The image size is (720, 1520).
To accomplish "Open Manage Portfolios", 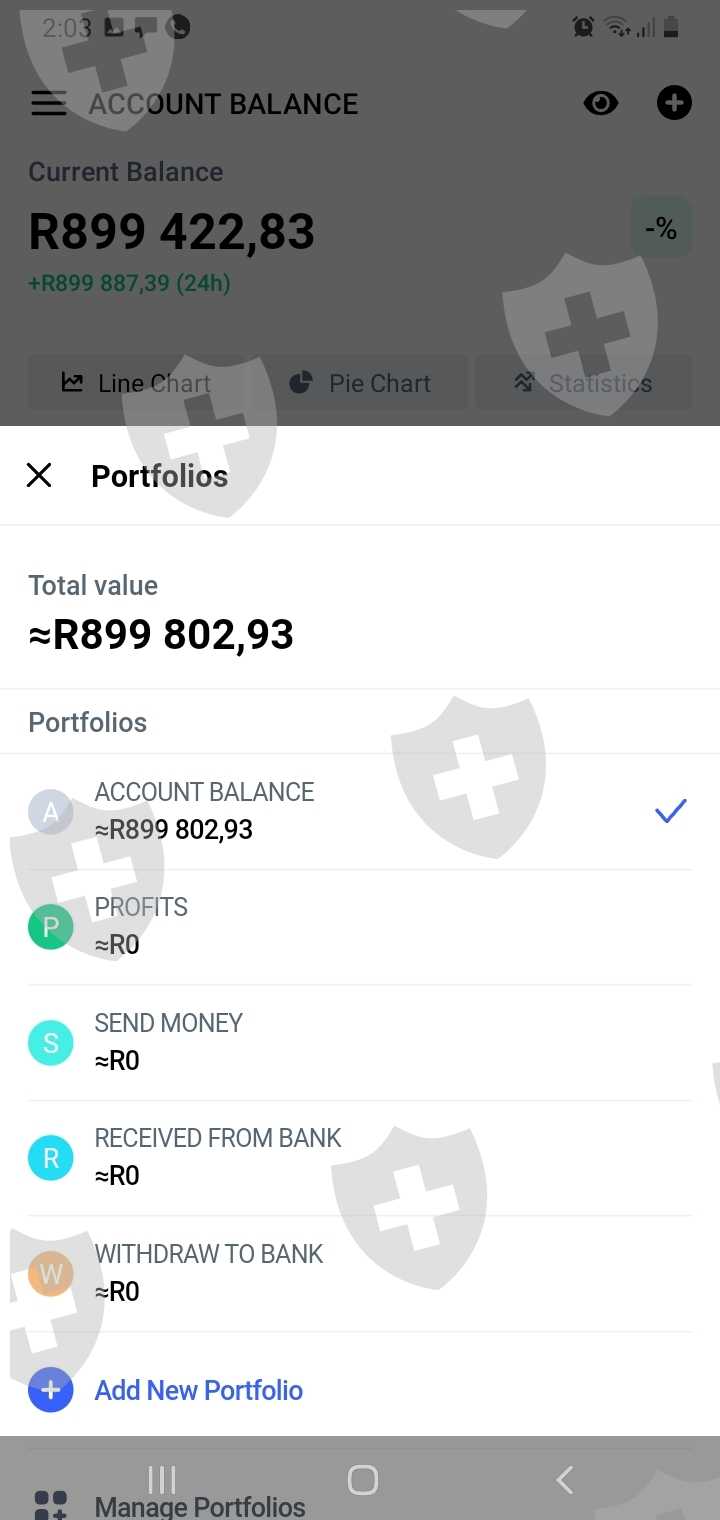I will 200,1507.
